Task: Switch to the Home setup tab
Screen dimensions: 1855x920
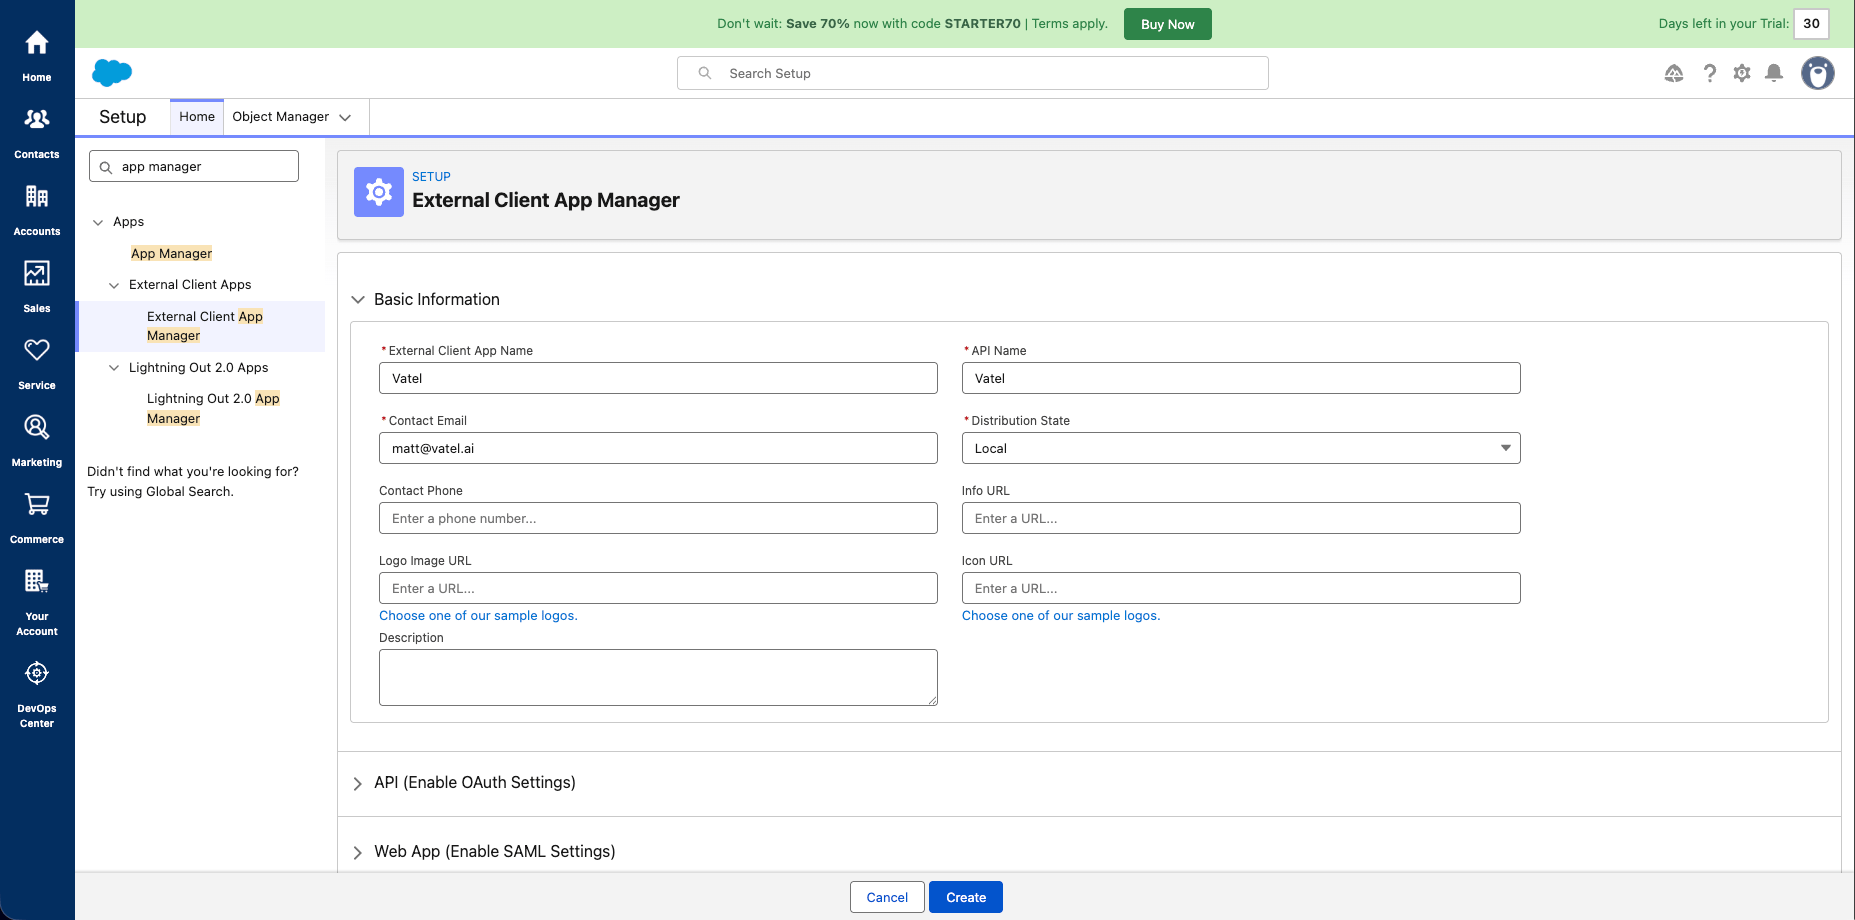Action: [x=197, y=117]
